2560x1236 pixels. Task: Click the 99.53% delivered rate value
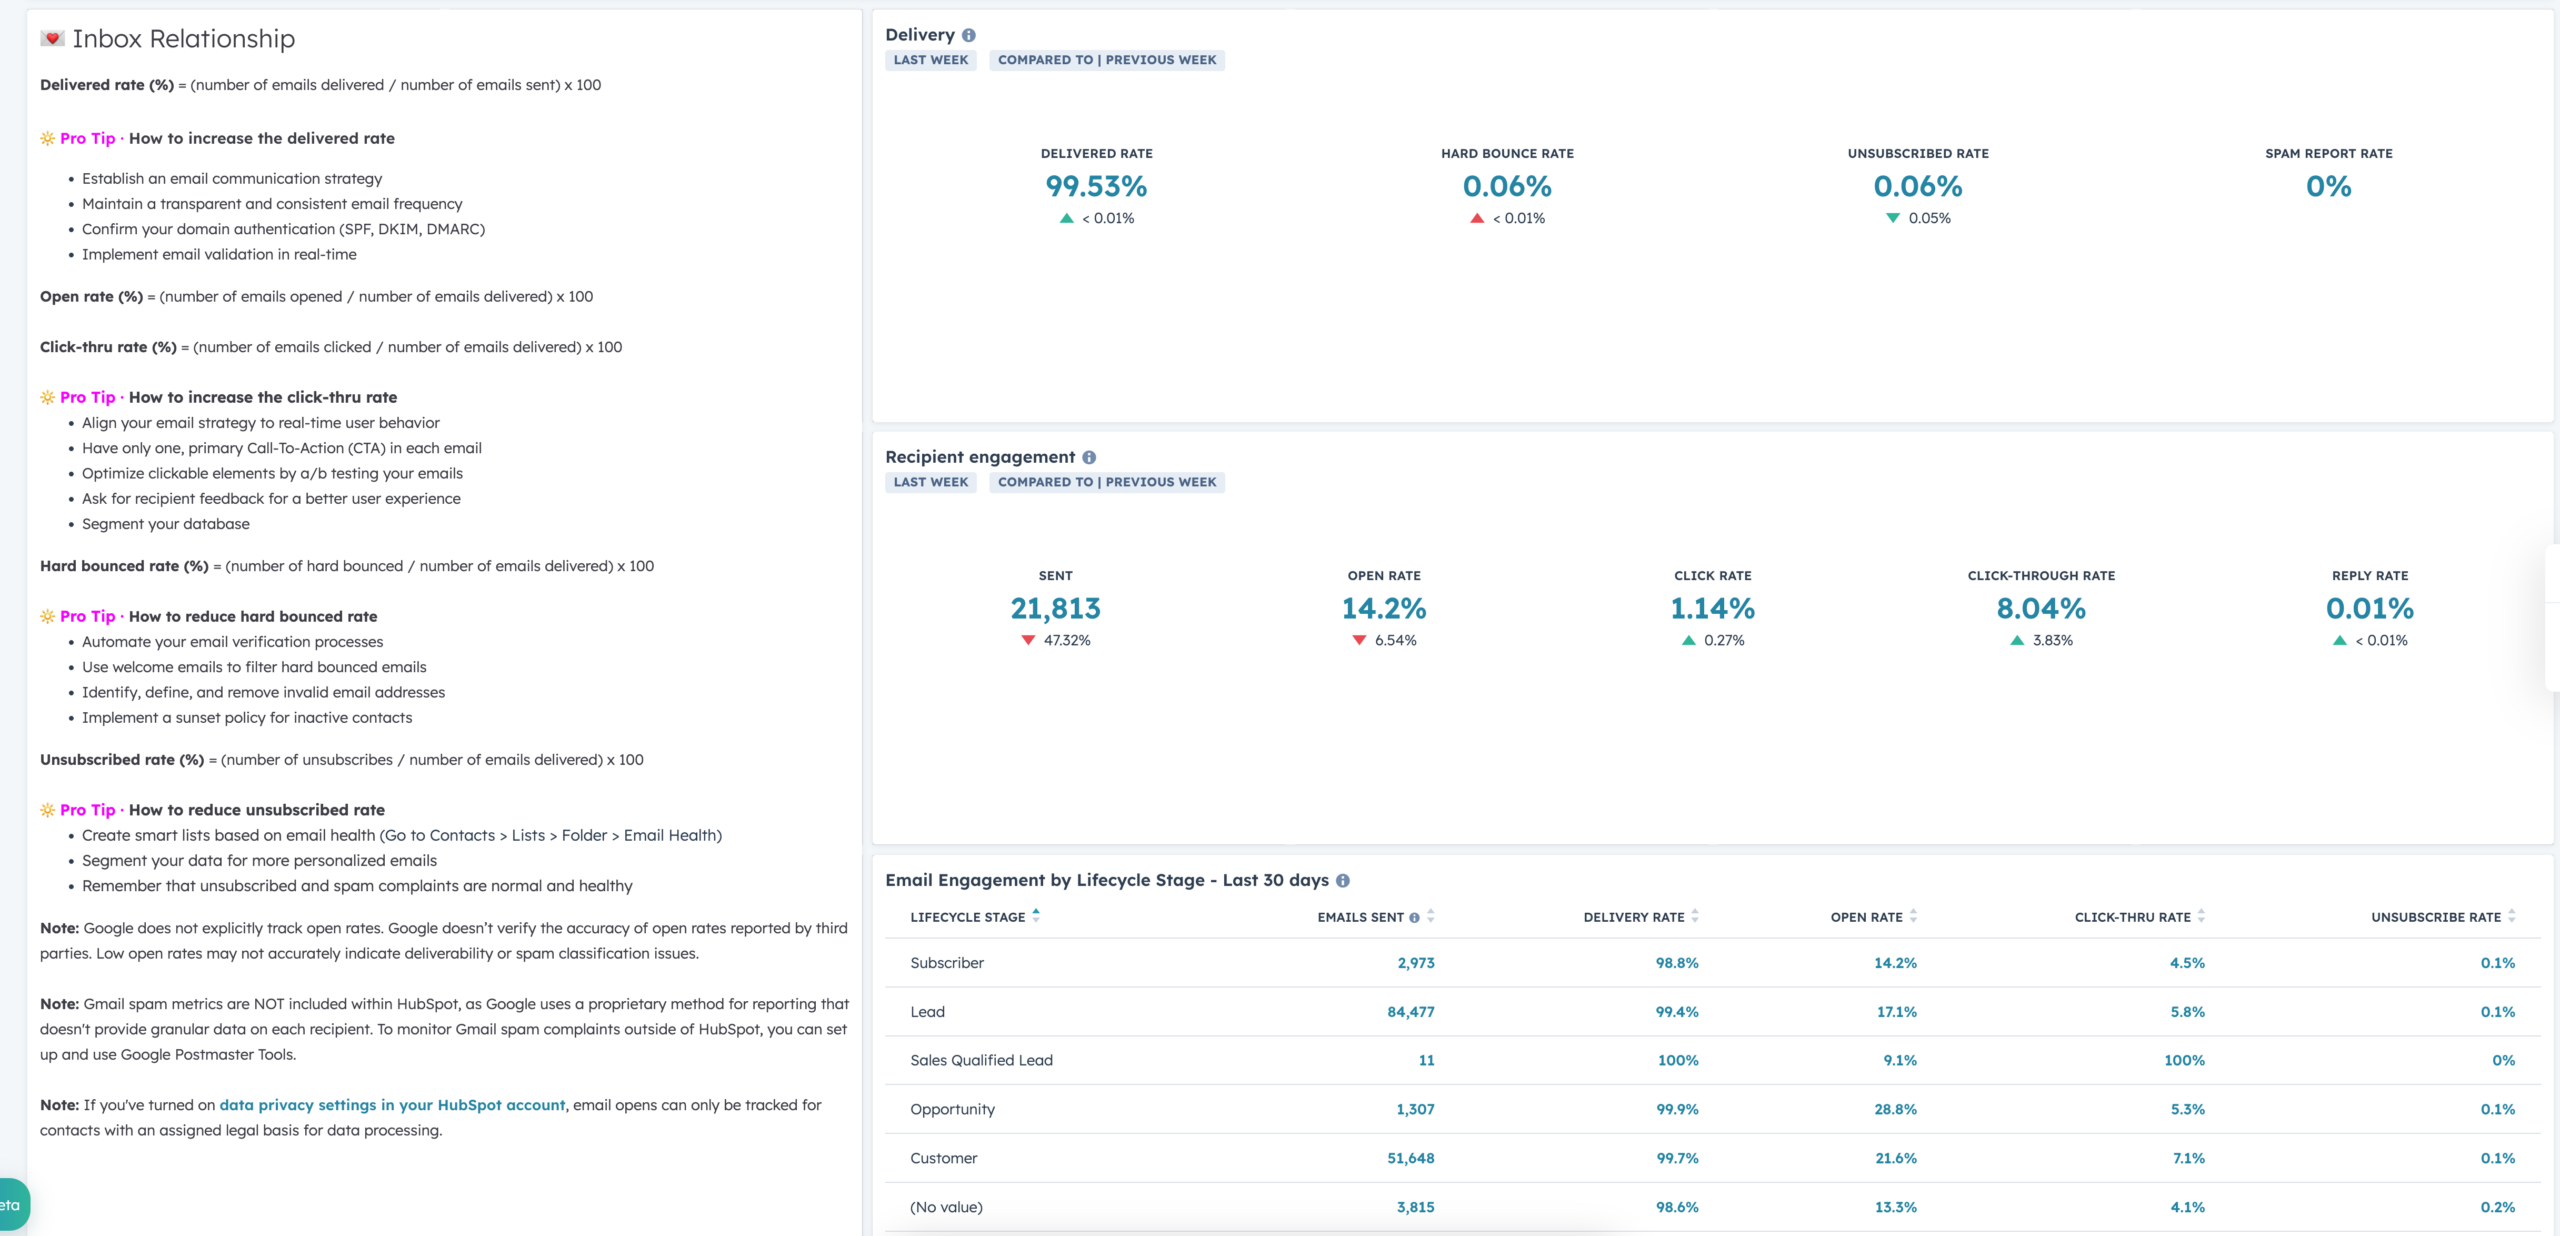pyautogui.click(x=1096, y=187)
